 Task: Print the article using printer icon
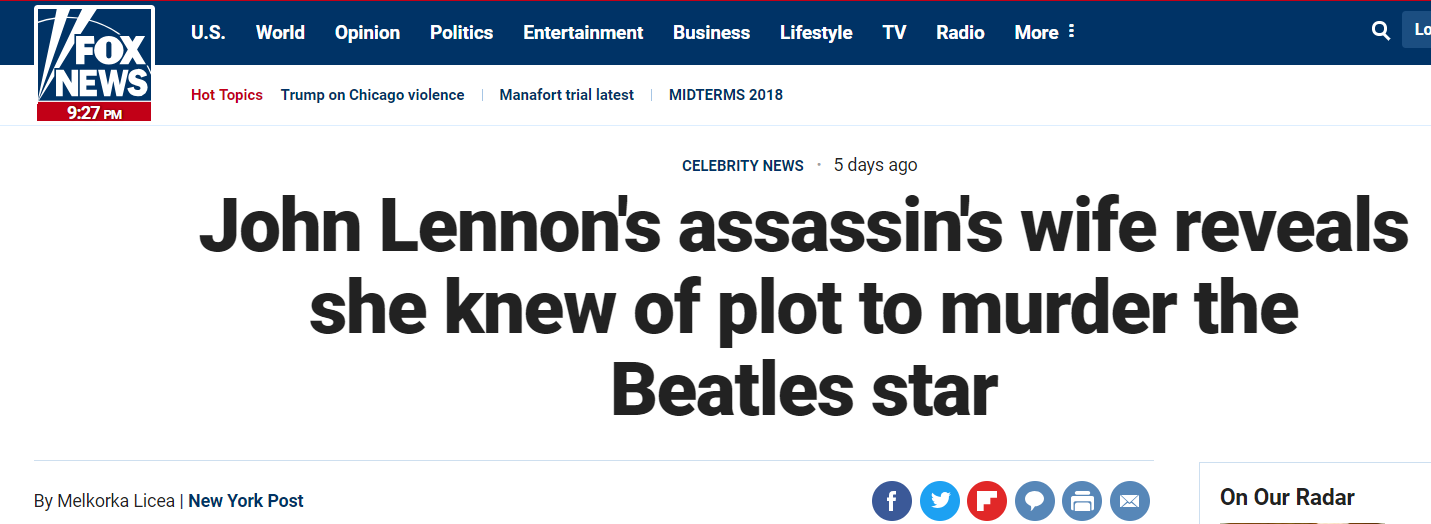point(1081,501)
